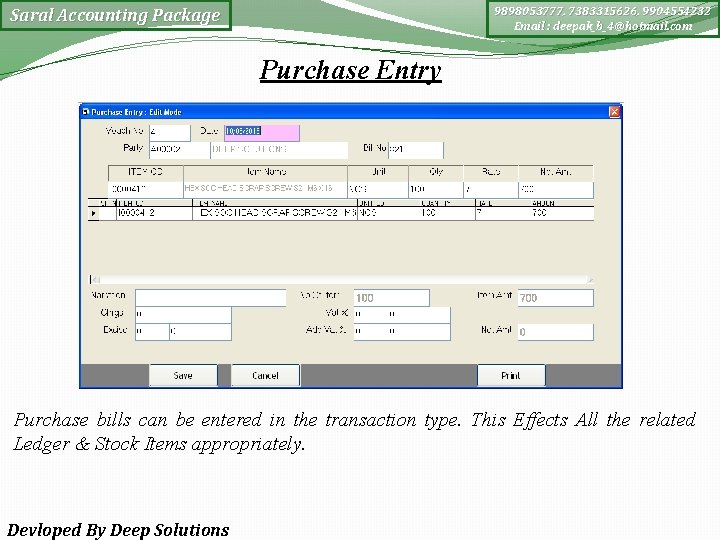Click grid cell showing unit NOS

click(384, 214)
